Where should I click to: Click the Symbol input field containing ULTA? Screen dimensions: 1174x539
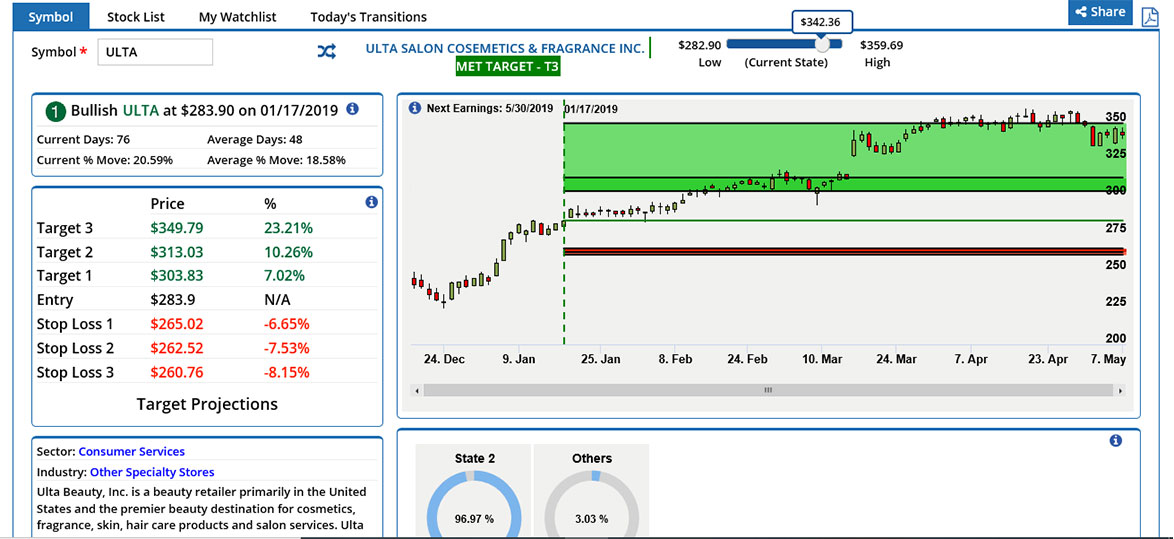pyautogui.click(x=155, y=52)
